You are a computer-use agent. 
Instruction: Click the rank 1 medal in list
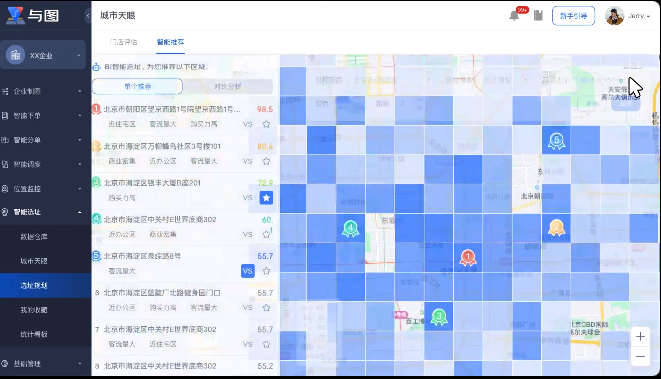(96, 109)
